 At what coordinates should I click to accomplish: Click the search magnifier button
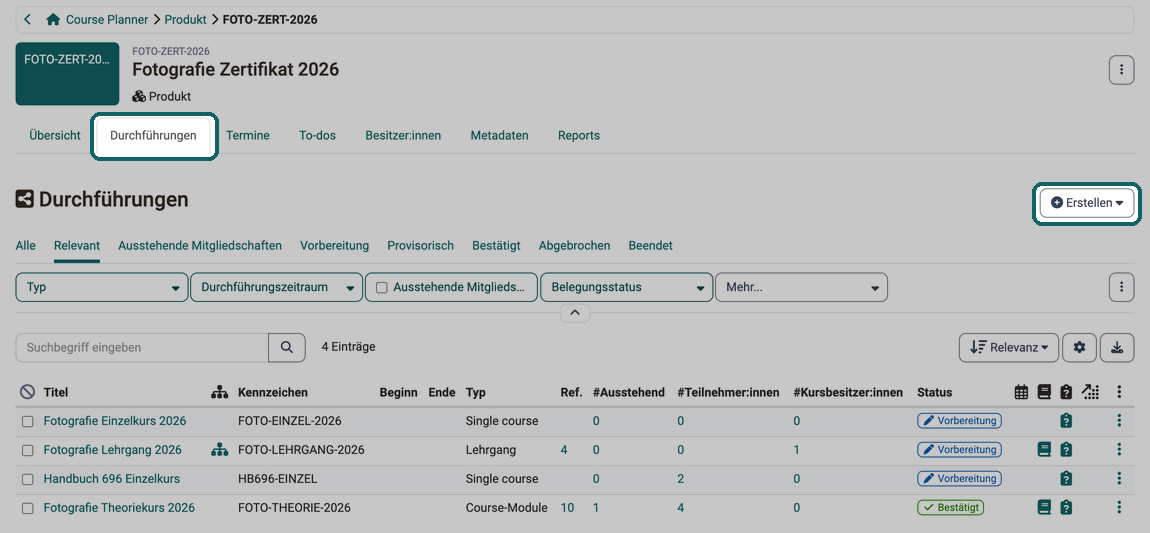click(x=287, y=347)
